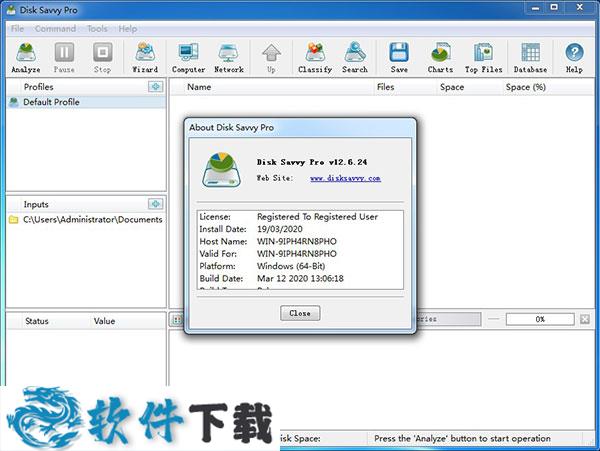Minimize the Disk Savvy Pro window
Viewport: 600px width, 451px height.
pos(536,8)
